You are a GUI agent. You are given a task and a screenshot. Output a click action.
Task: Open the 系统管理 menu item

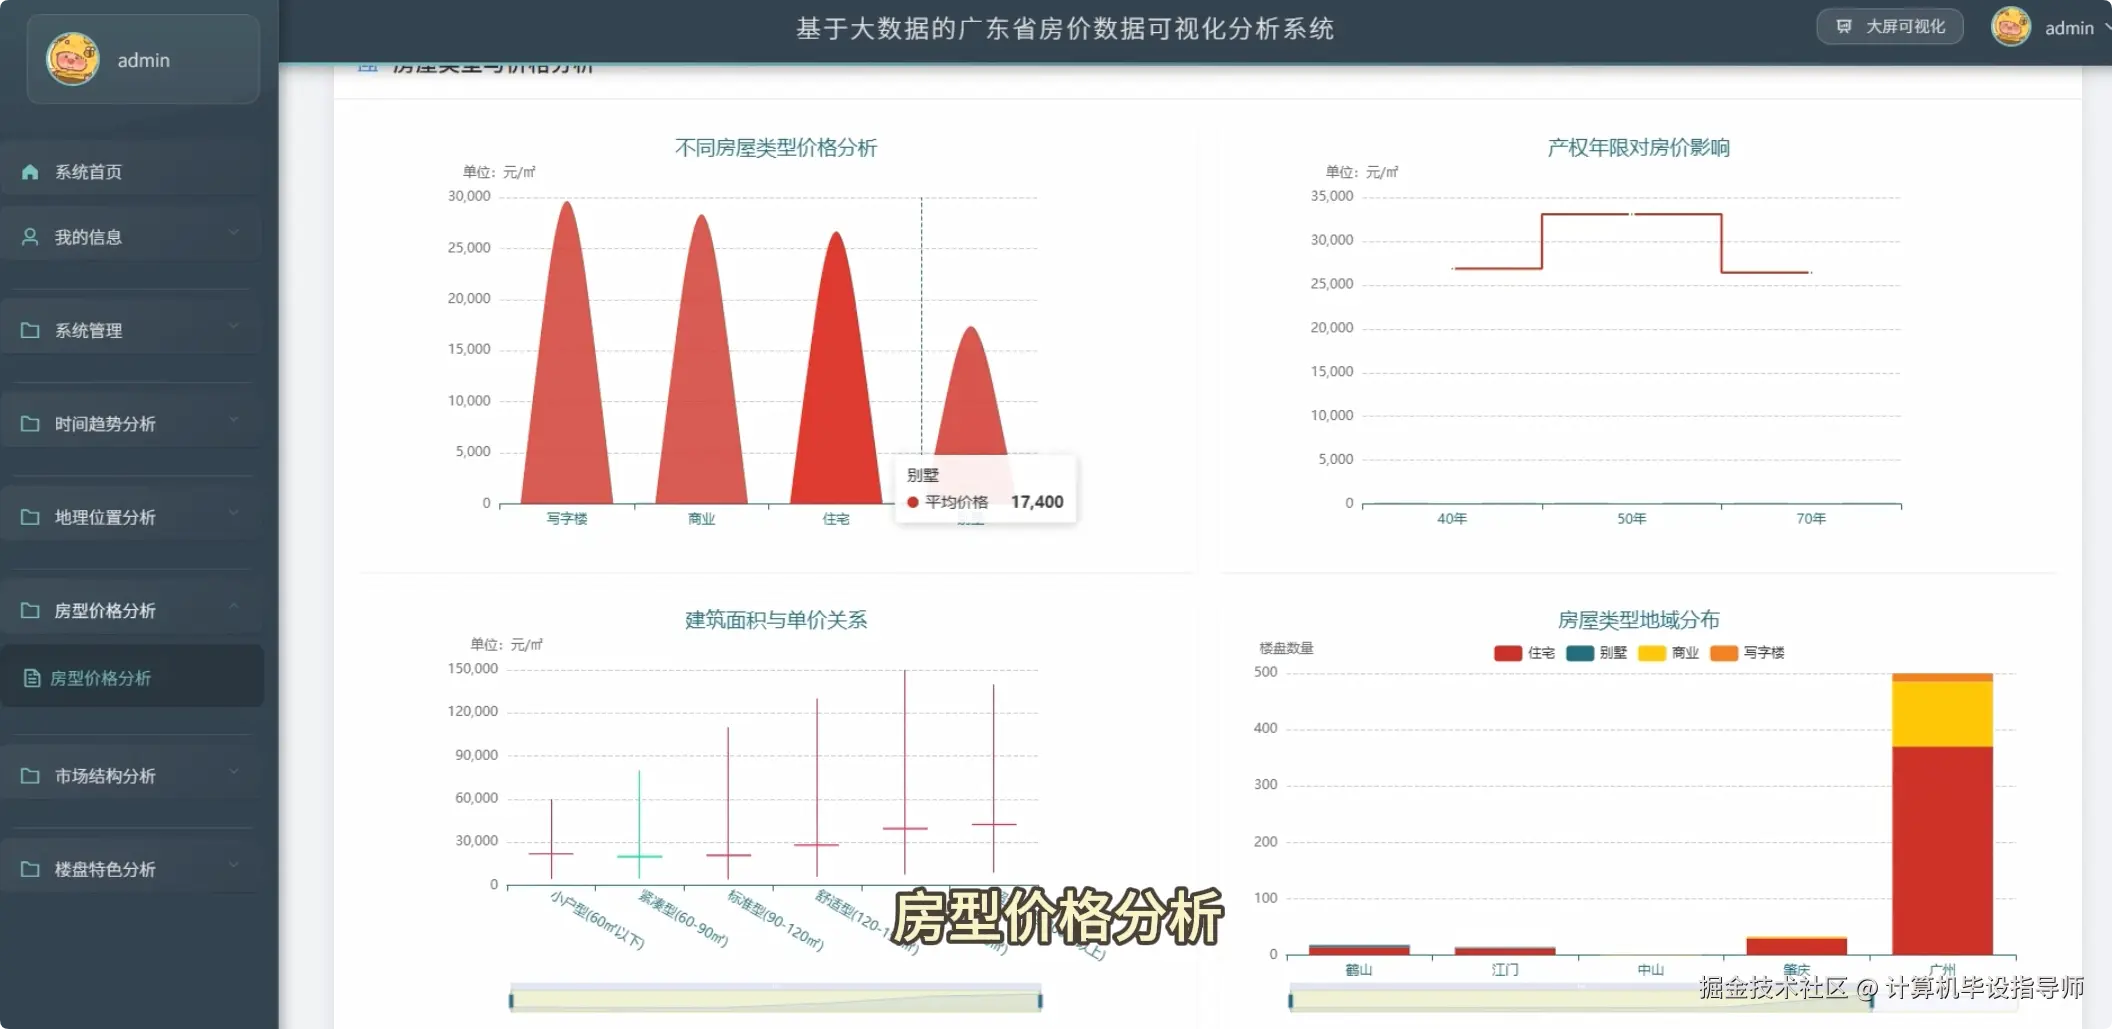(132, 330)
